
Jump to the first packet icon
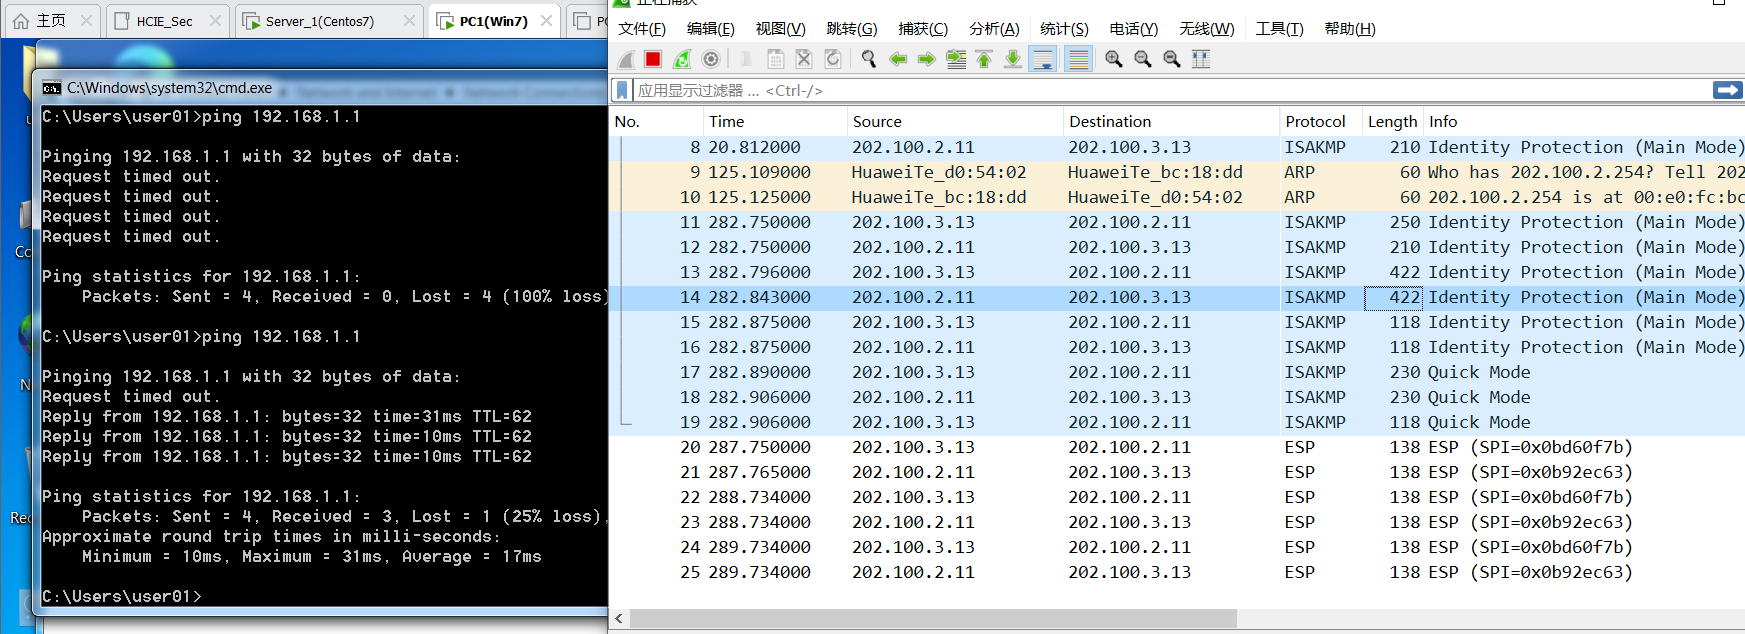point(984,59)
